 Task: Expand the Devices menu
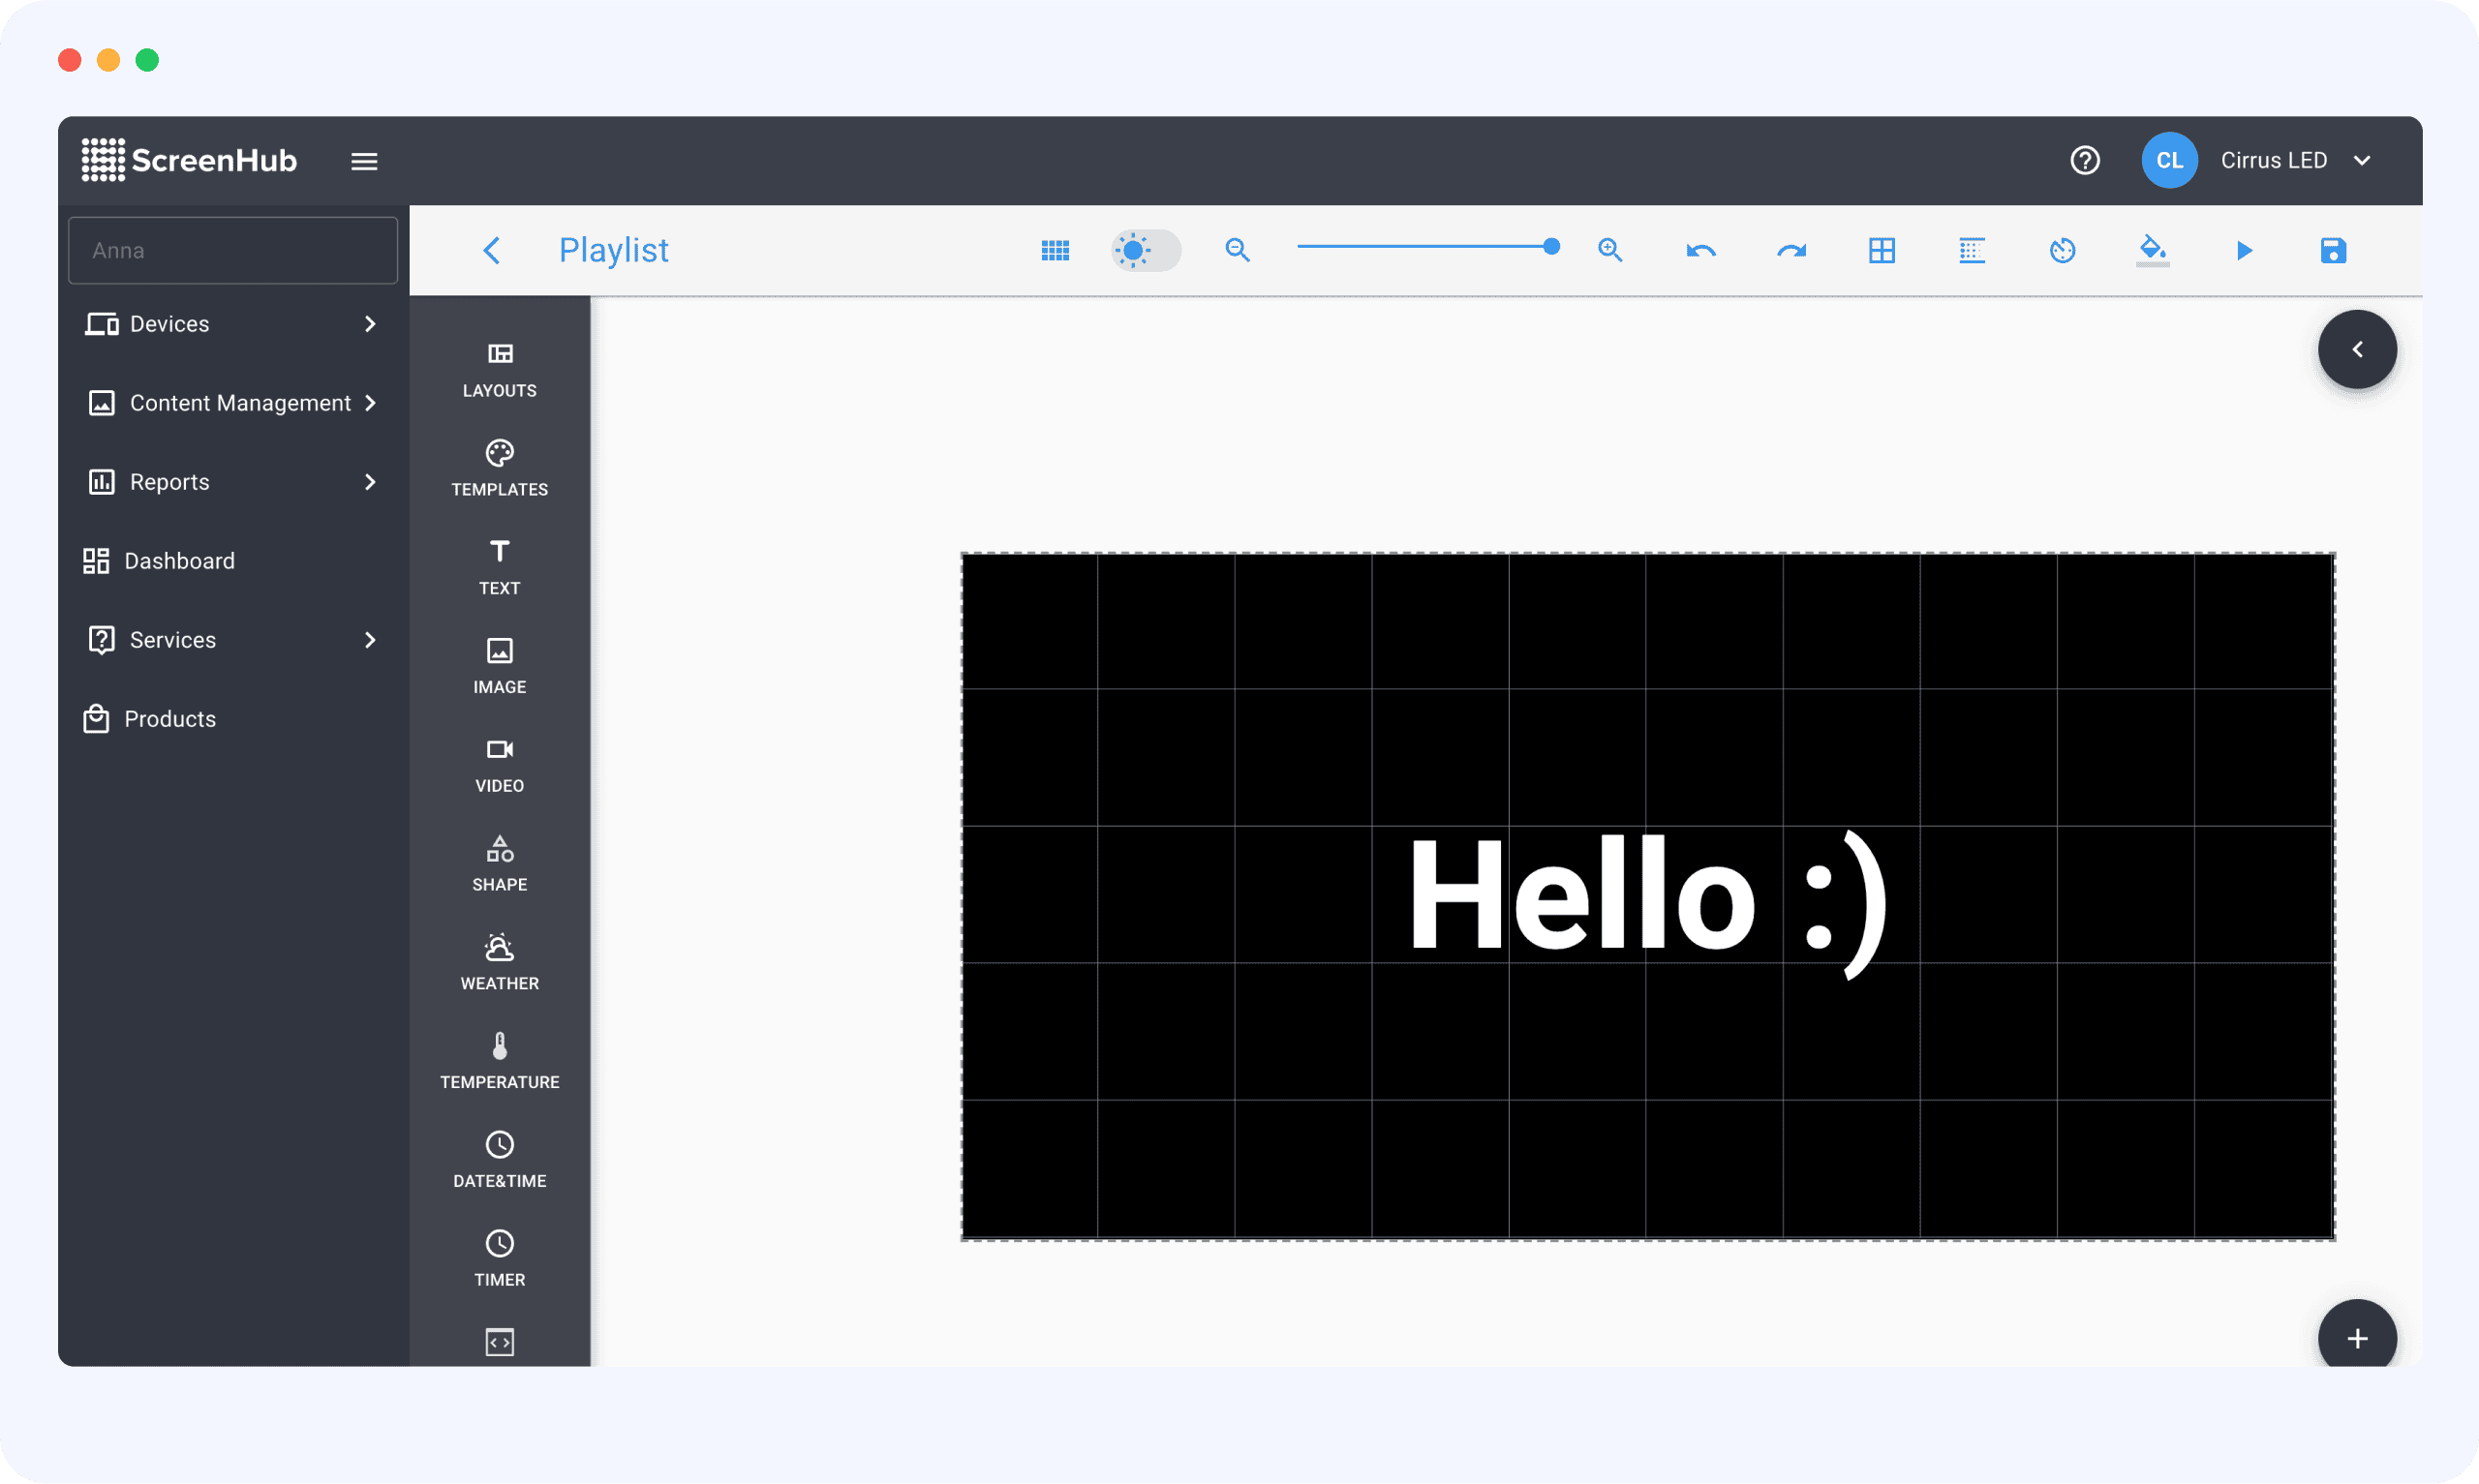pyautogui.click(x=233, y=324)
